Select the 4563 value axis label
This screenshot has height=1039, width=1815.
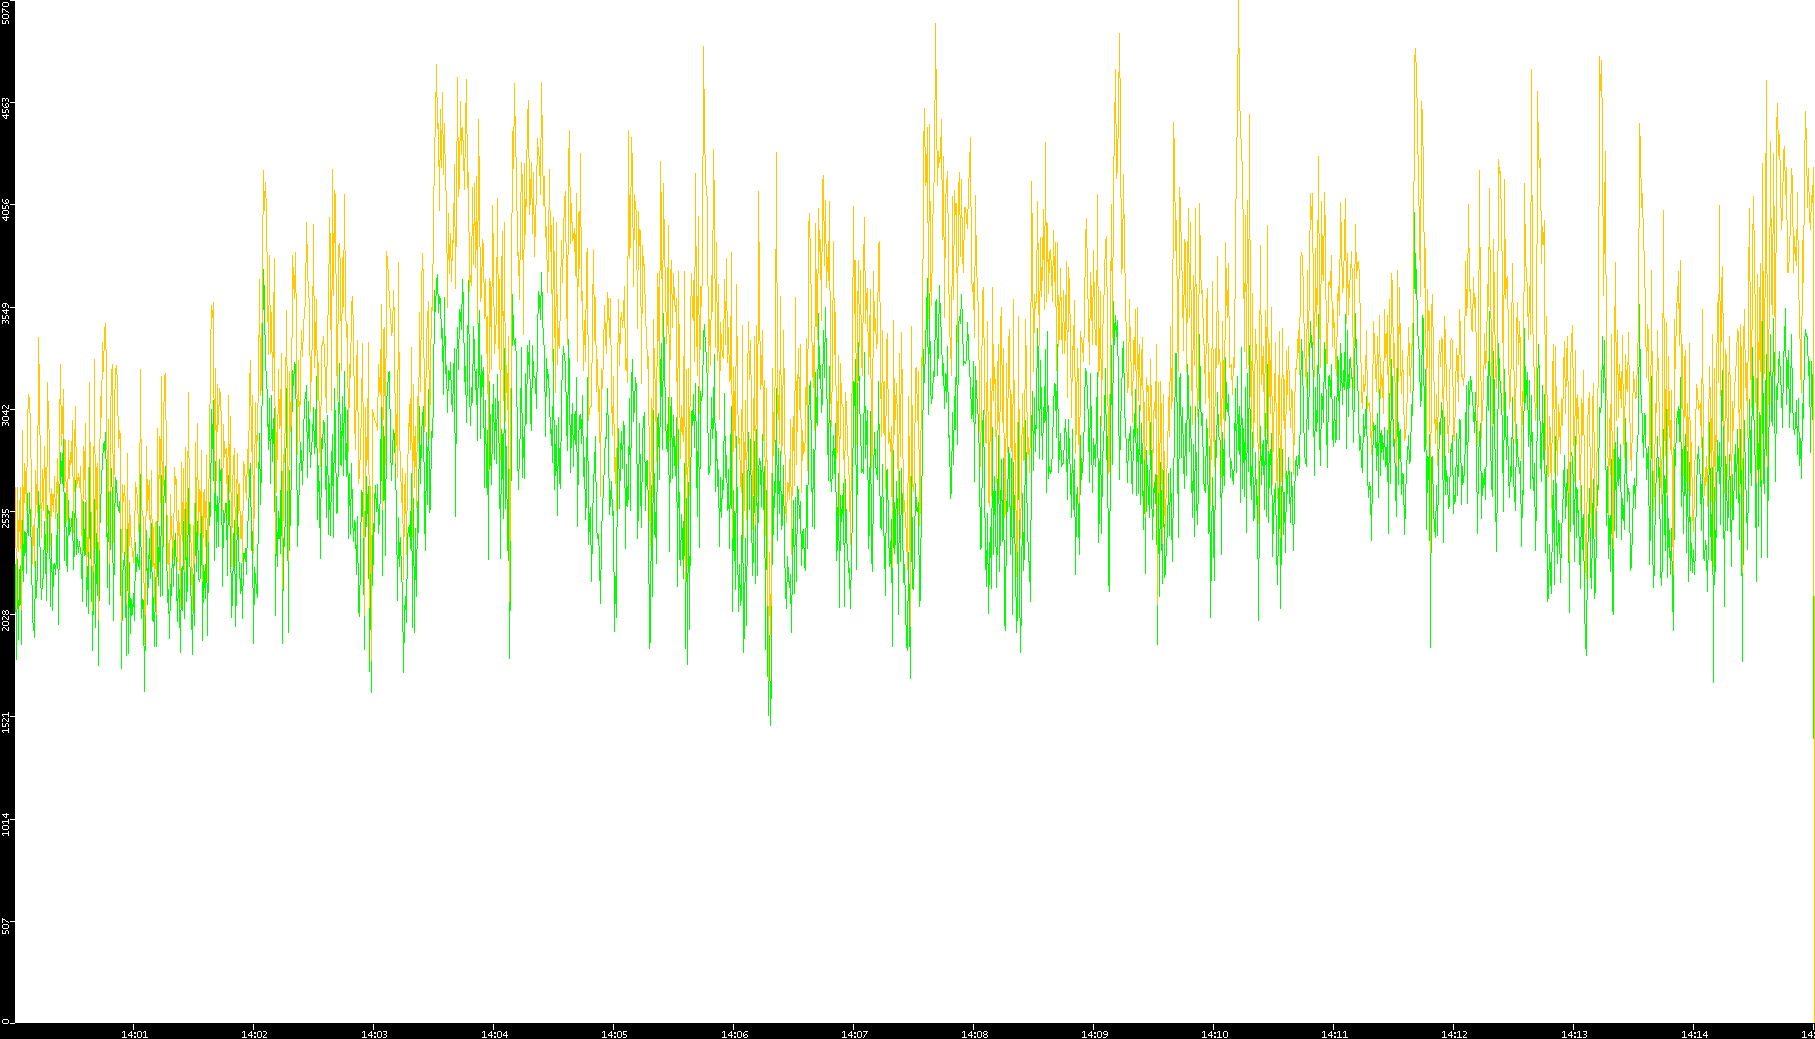pyautogui.click(x=6, y=108)
